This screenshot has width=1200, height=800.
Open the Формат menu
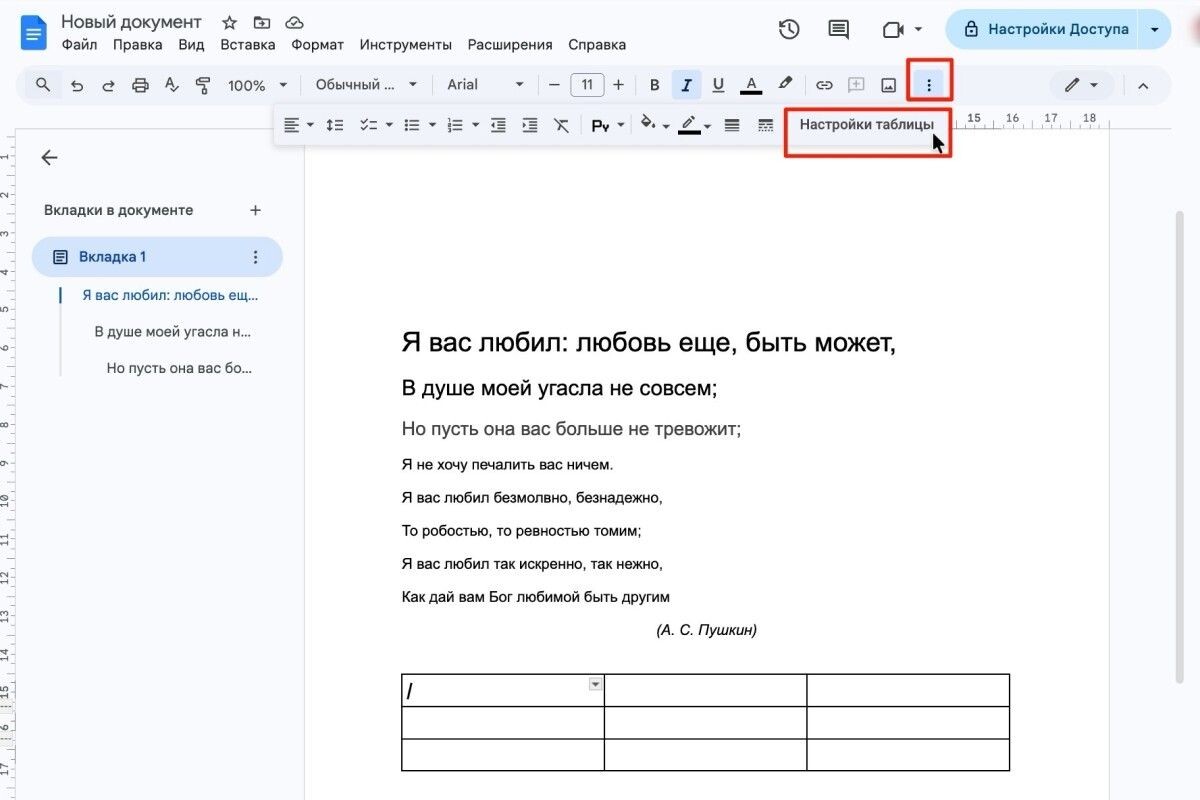pos(318,45)
